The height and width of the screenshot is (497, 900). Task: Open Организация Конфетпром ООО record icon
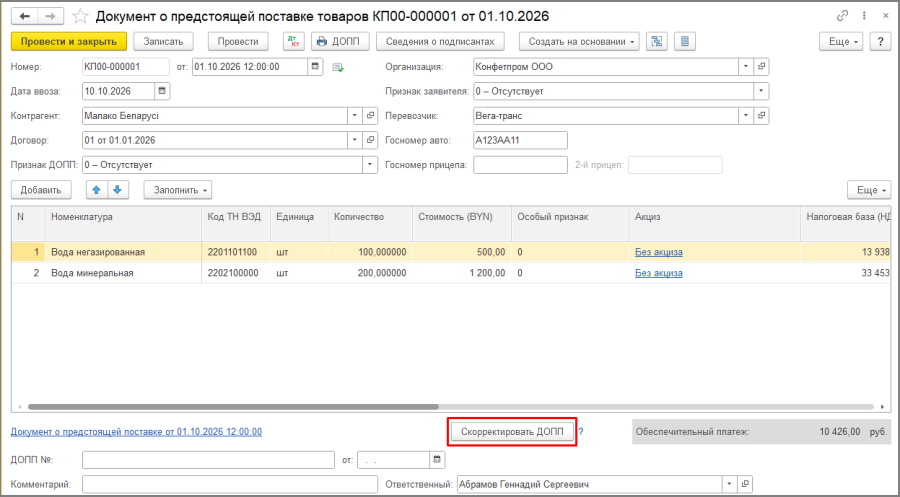761,67
